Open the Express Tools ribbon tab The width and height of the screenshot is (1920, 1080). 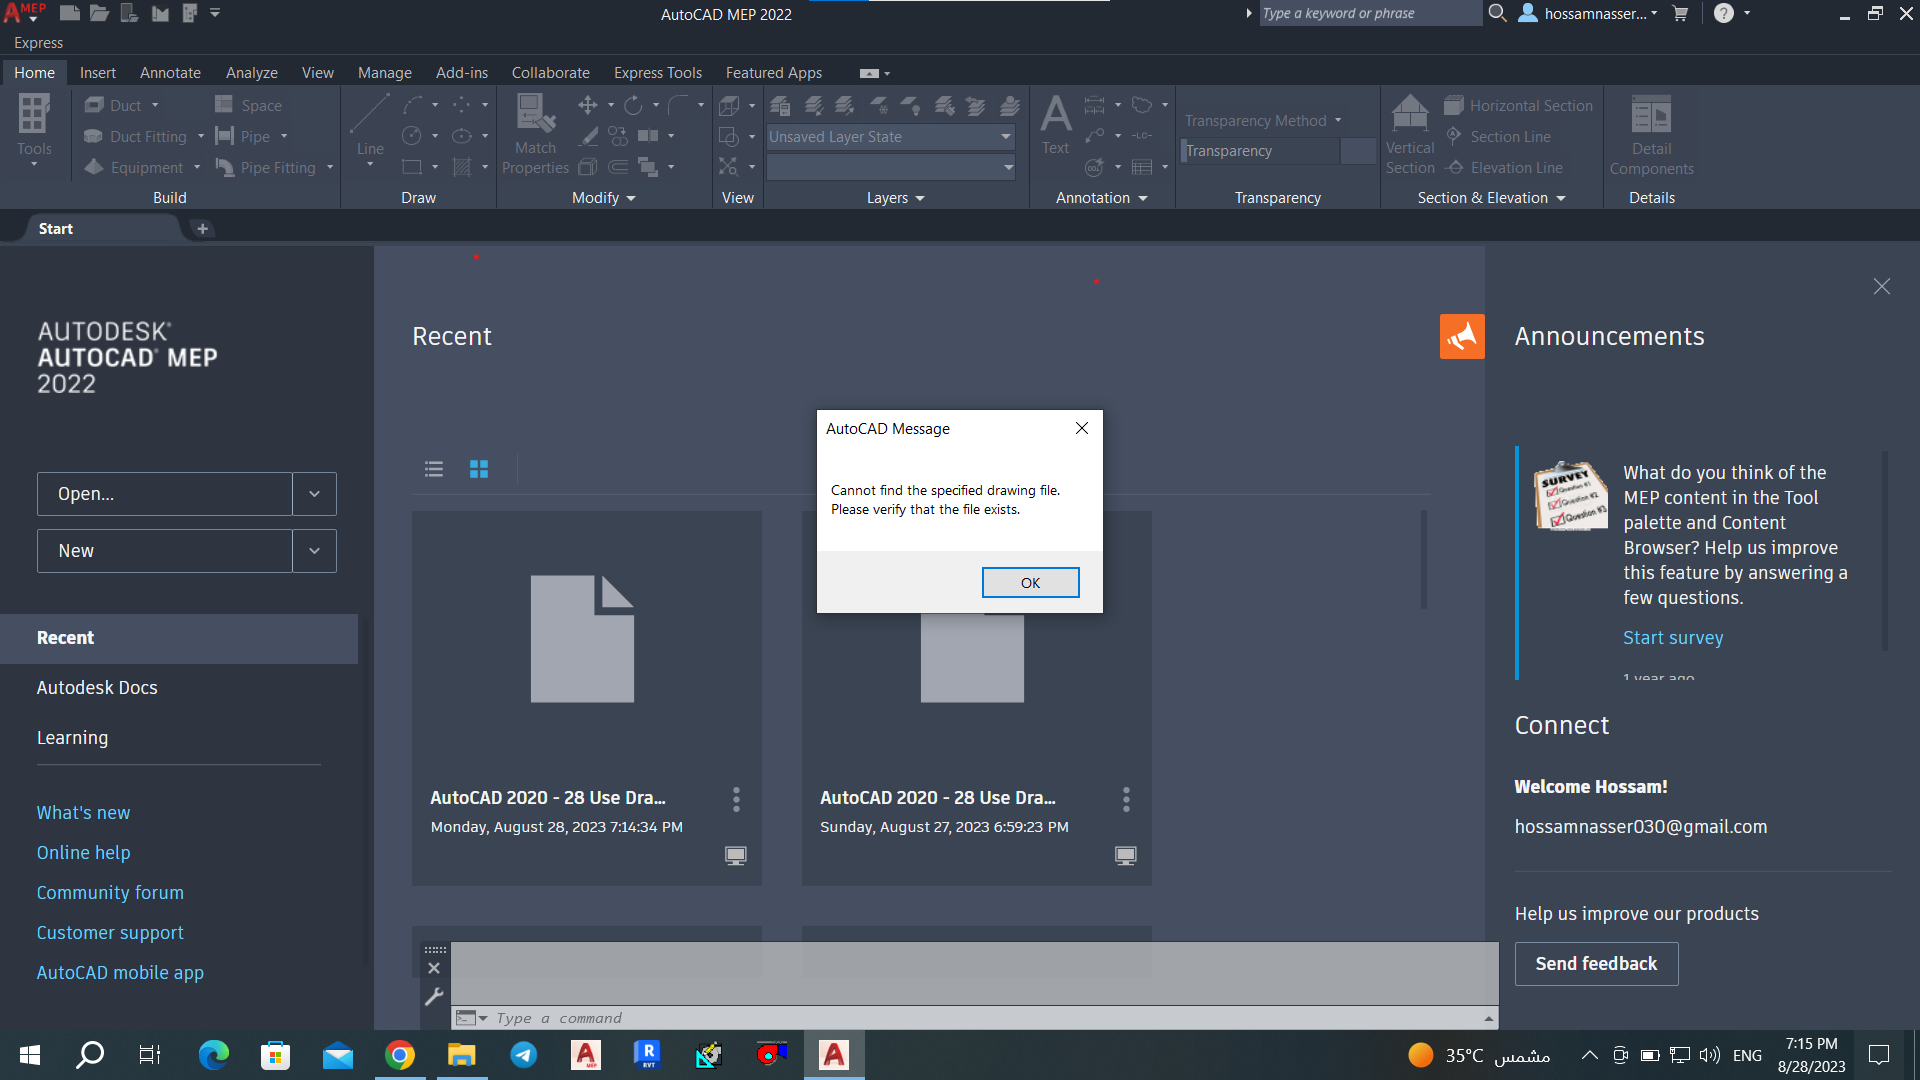(657, 72)
